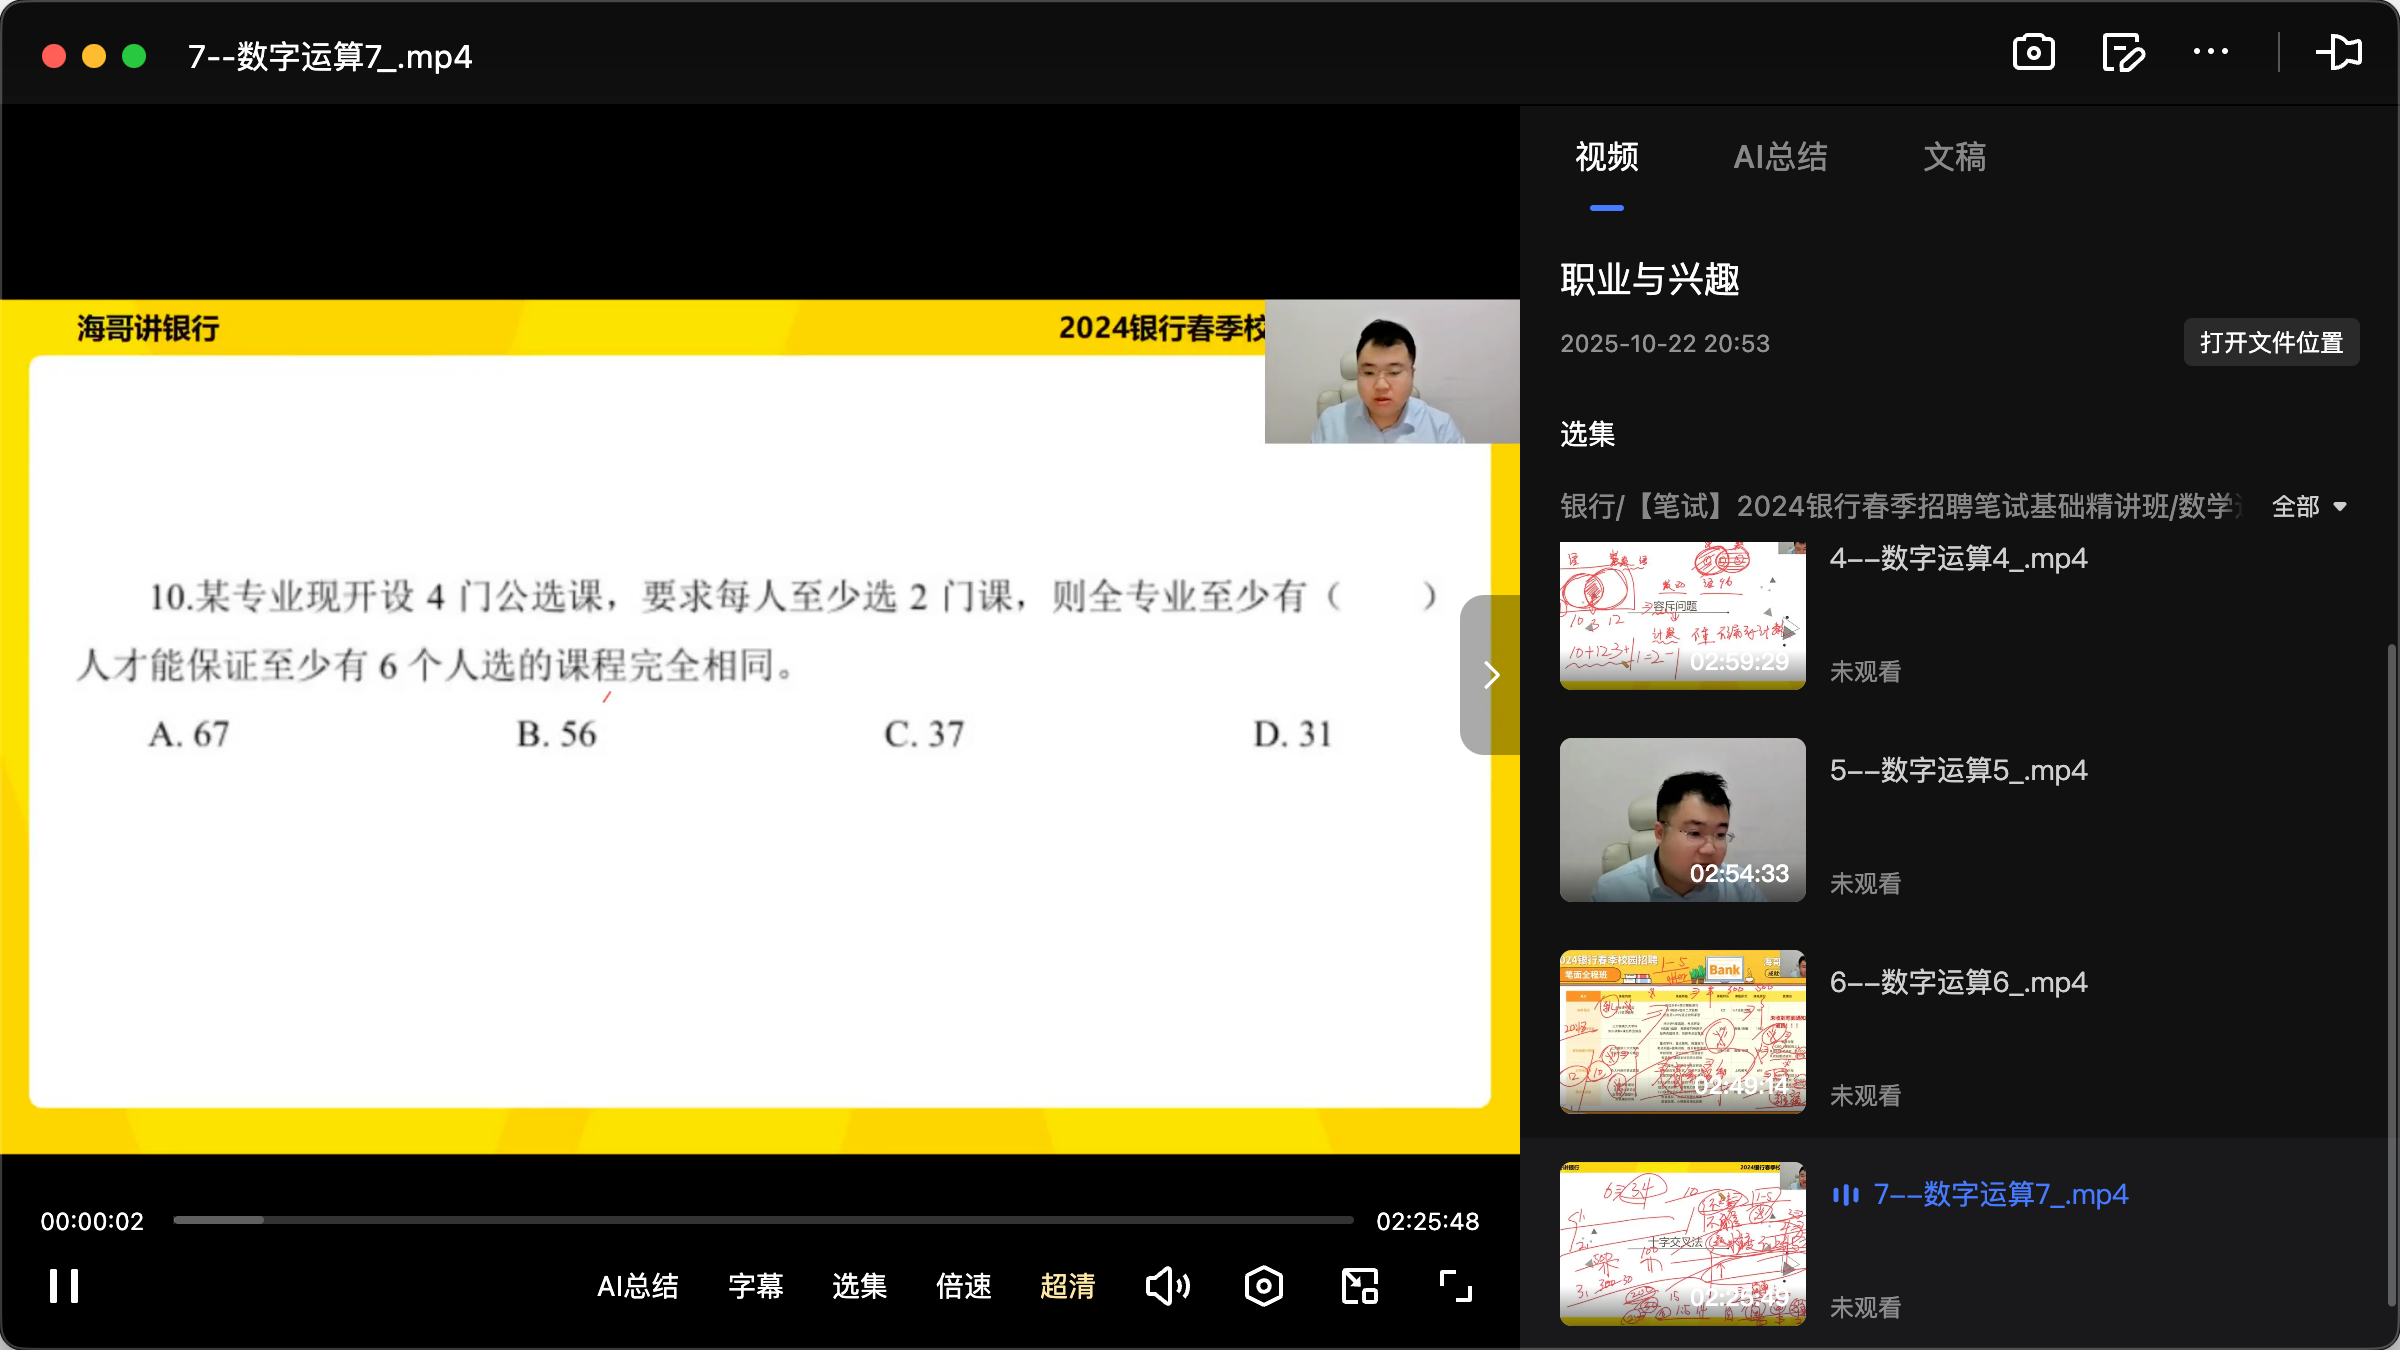Click the pin-to-window icon top right
Screen dimensions: 2400x1350
[2340, 52]
